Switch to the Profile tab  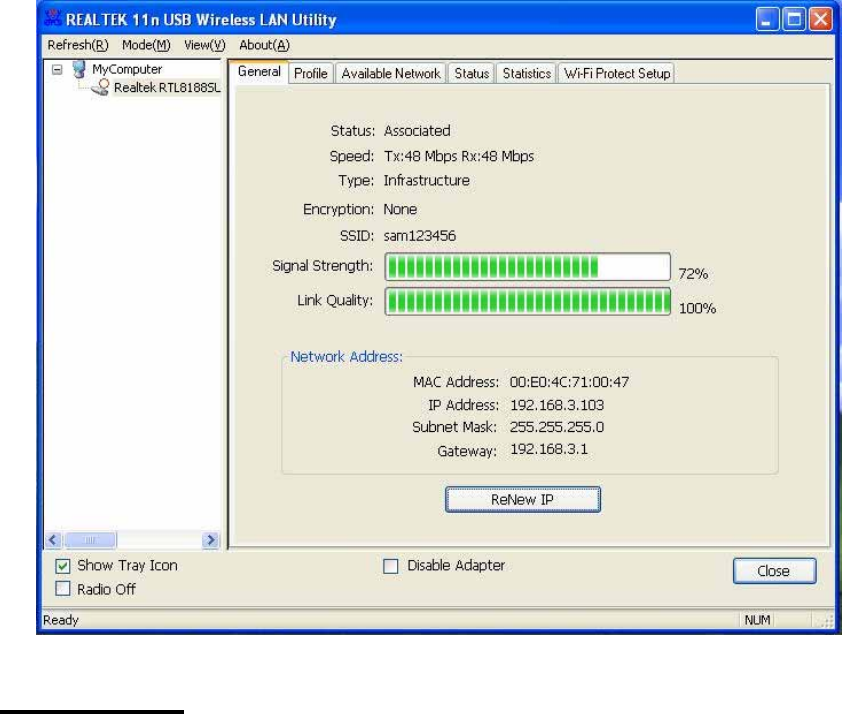pos(311,74)
